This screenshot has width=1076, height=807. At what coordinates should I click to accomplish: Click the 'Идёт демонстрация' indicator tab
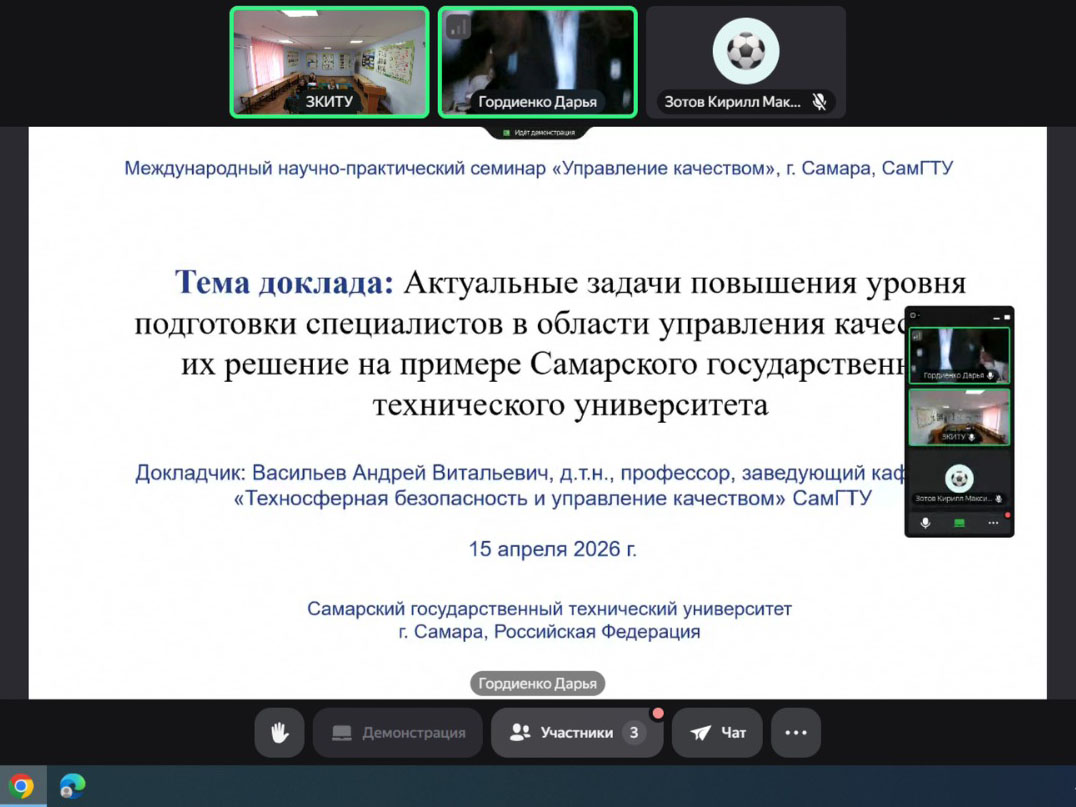(538, 132)
